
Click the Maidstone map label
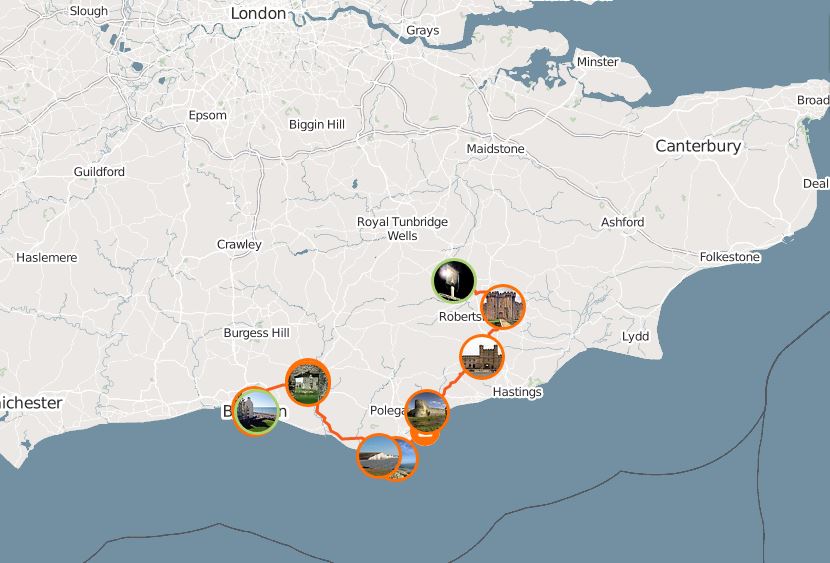coord(495,149)
